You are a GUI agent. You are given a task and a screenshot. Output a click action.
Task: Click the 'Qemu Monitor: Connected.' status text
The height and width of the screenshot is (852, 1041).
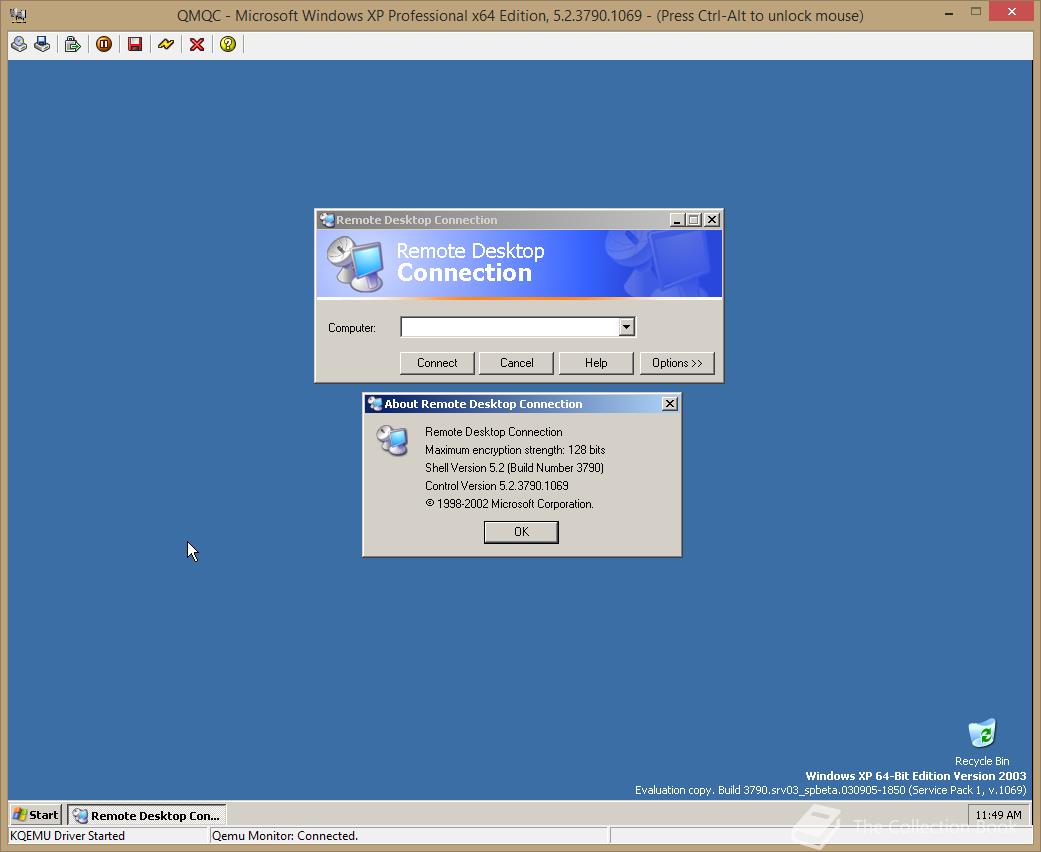284,836
